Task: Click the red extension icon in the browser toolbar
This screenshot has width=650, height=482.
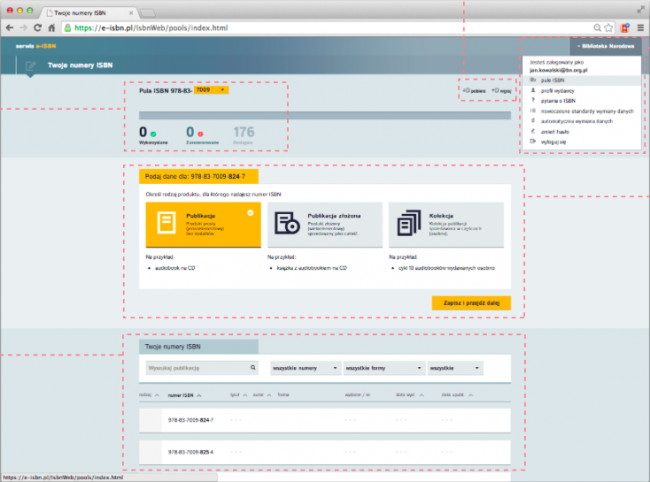Action: click(x=625, y=28)
